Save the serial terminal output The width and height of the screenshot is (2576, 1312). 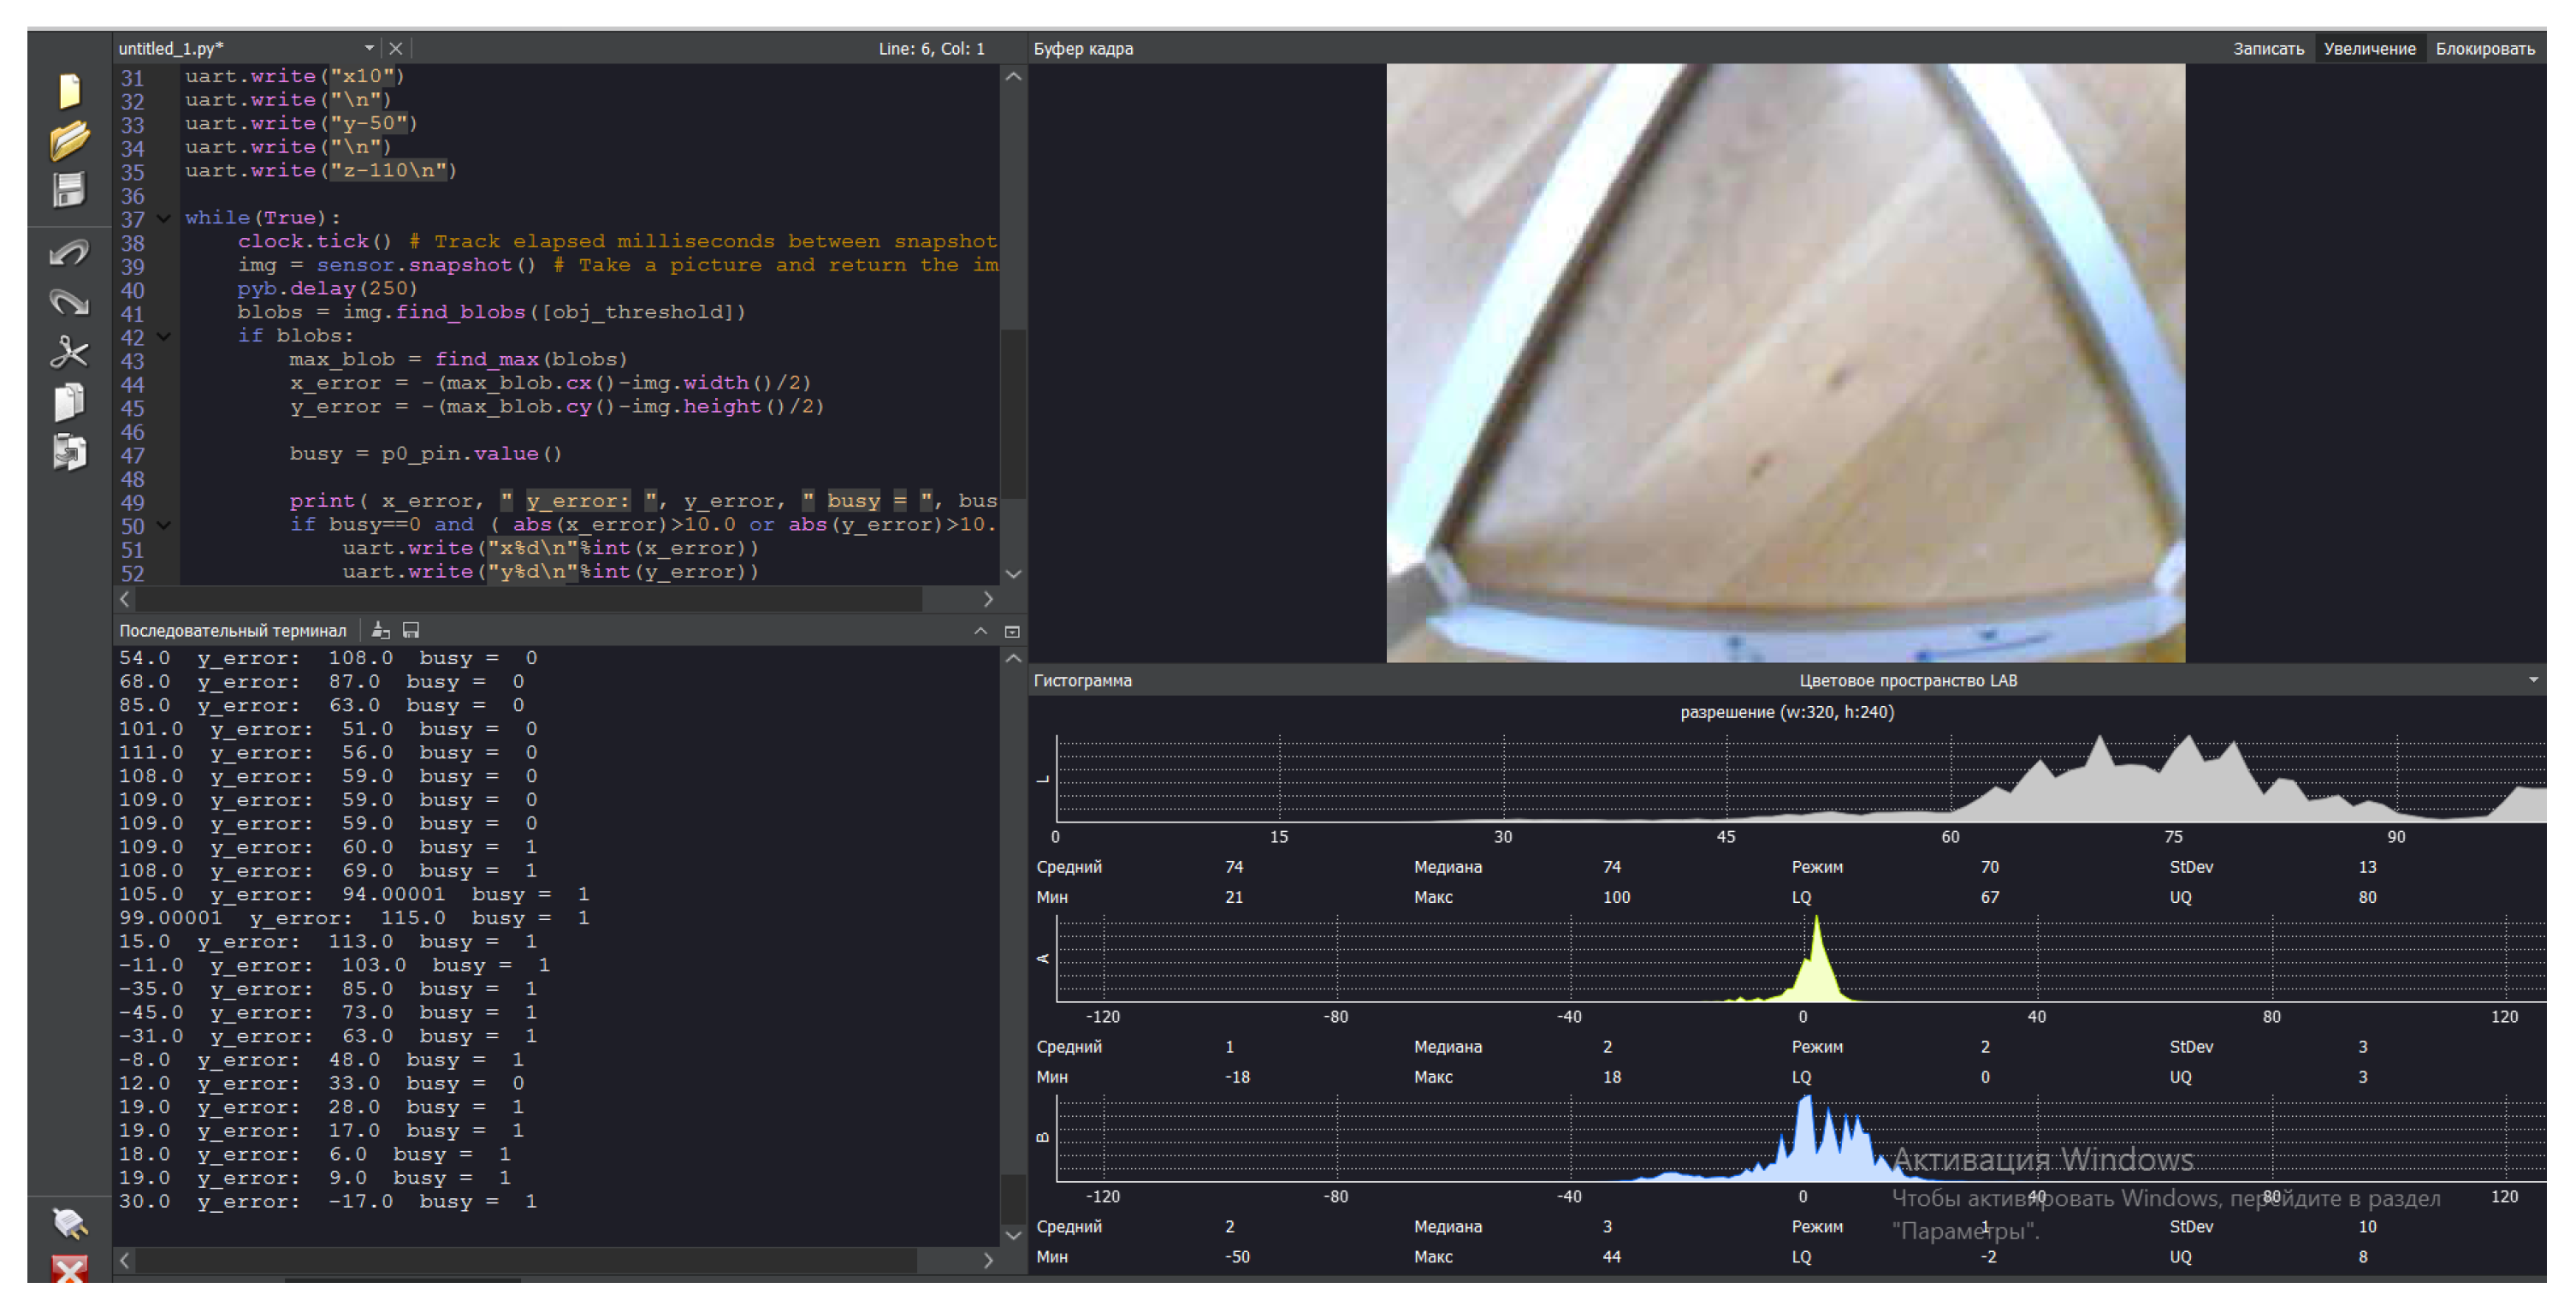pos(411,630)
